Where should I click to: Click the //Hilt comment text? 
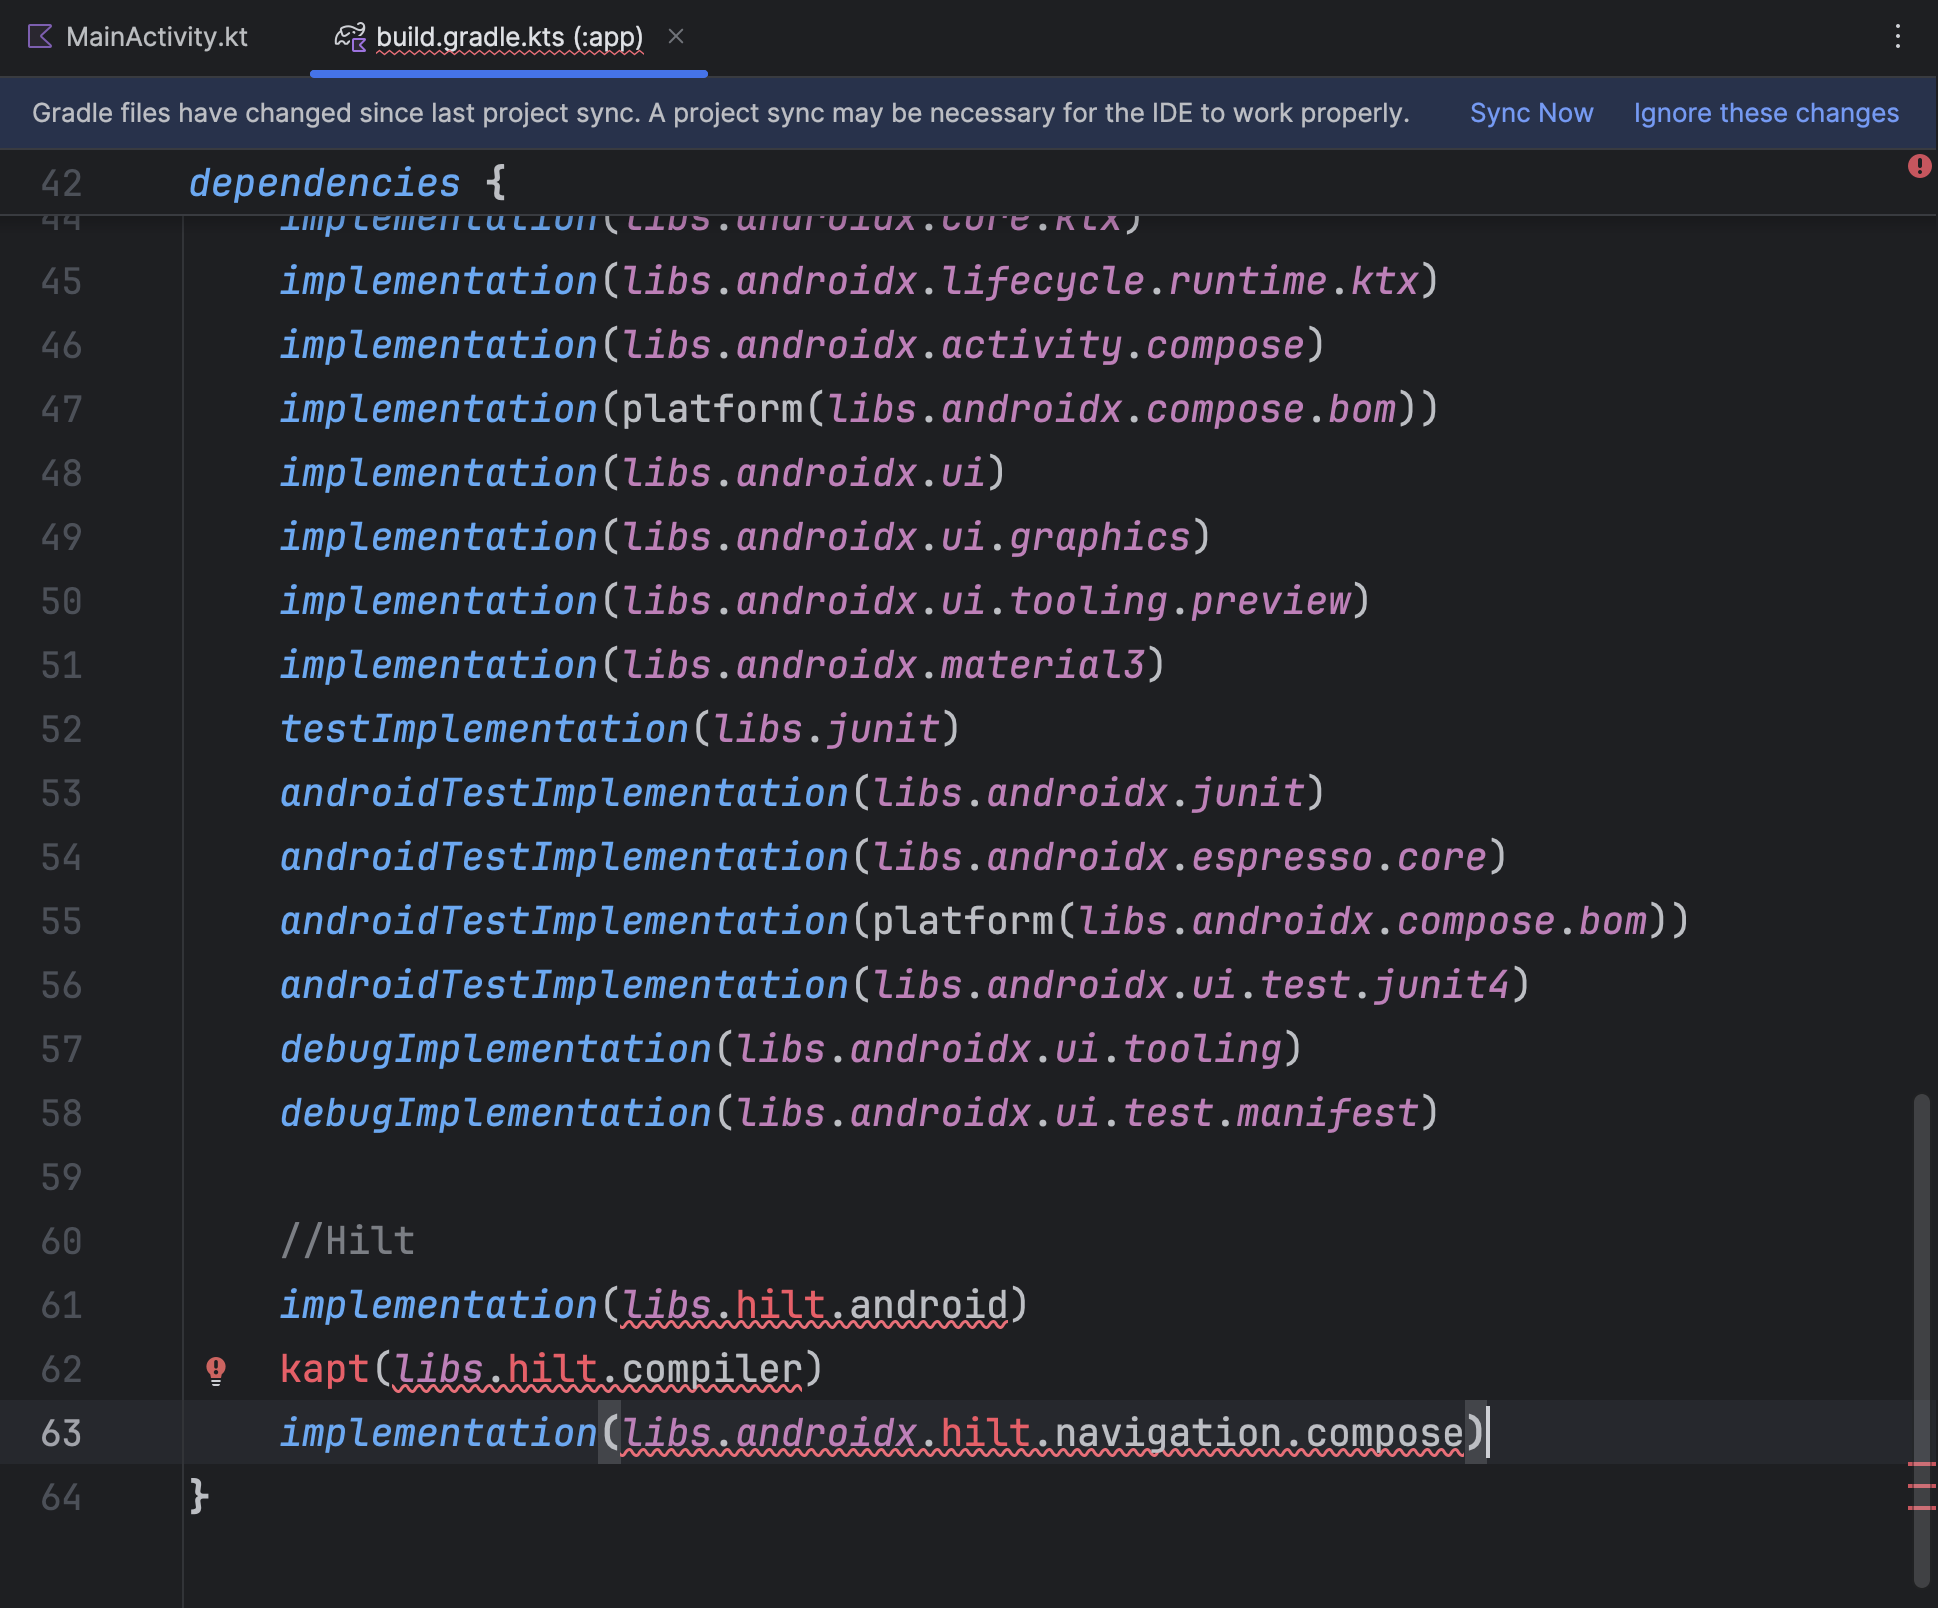347,1241
